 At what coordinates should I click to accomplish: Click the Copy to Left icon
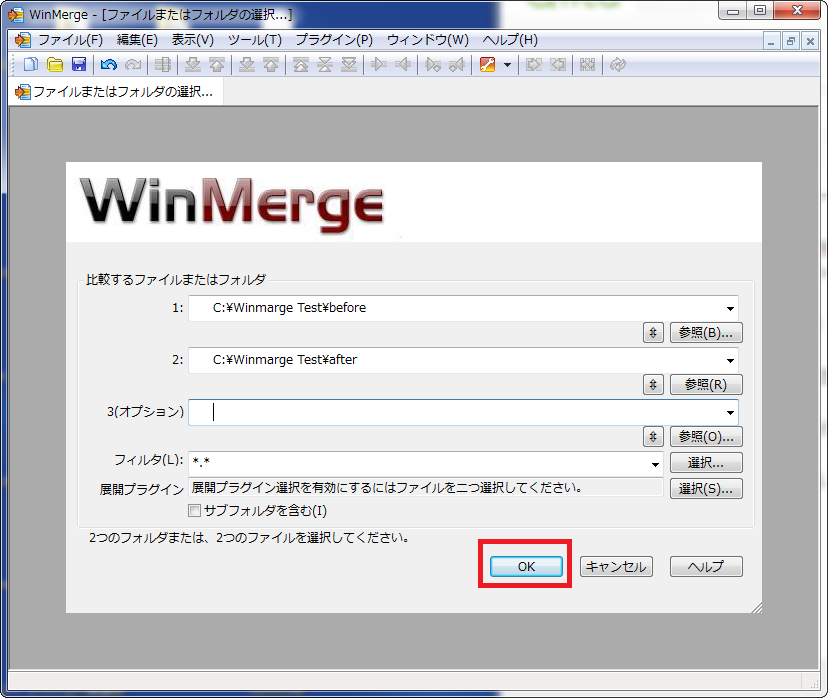click(403, 64)
